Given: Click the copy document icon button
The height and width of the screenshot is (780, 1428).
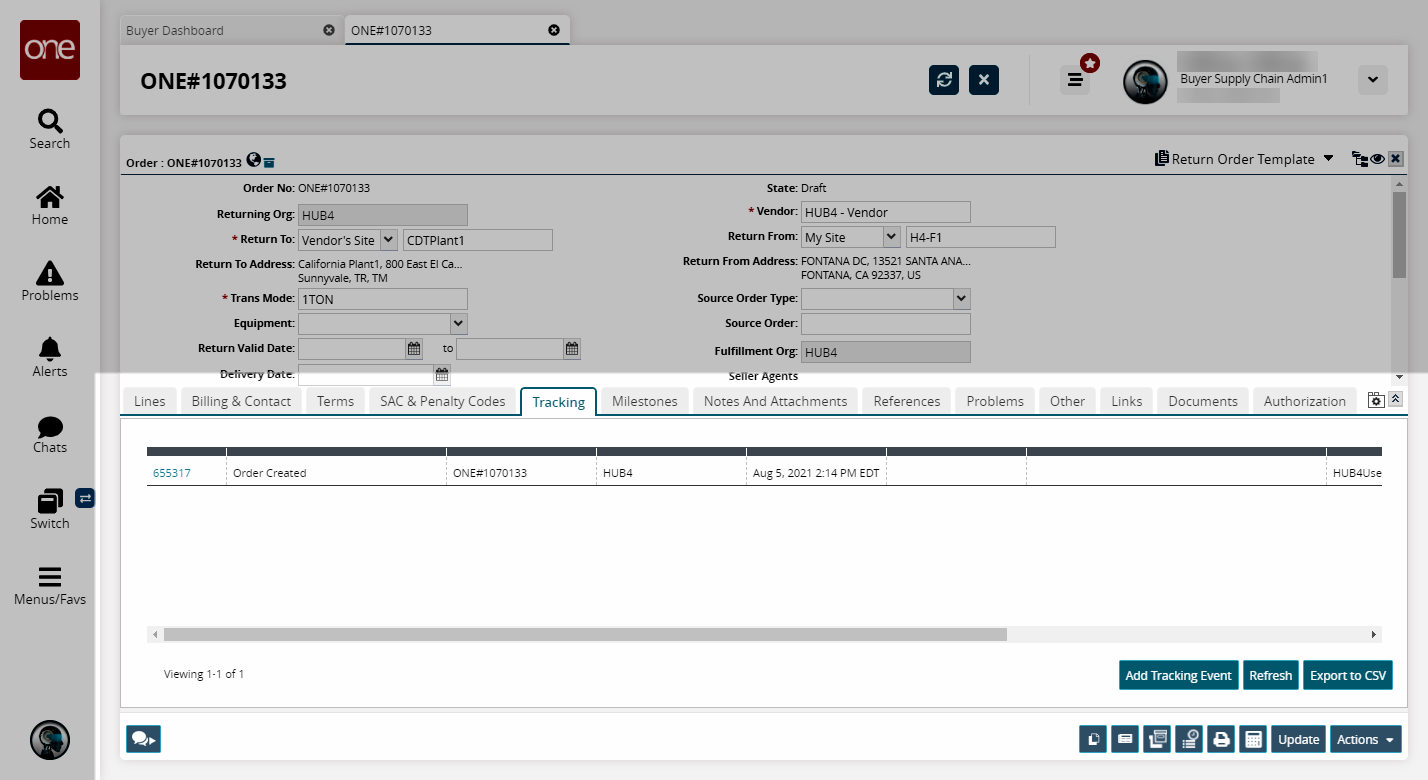Looking at the screenshot, I should [x=1093, y=740].
